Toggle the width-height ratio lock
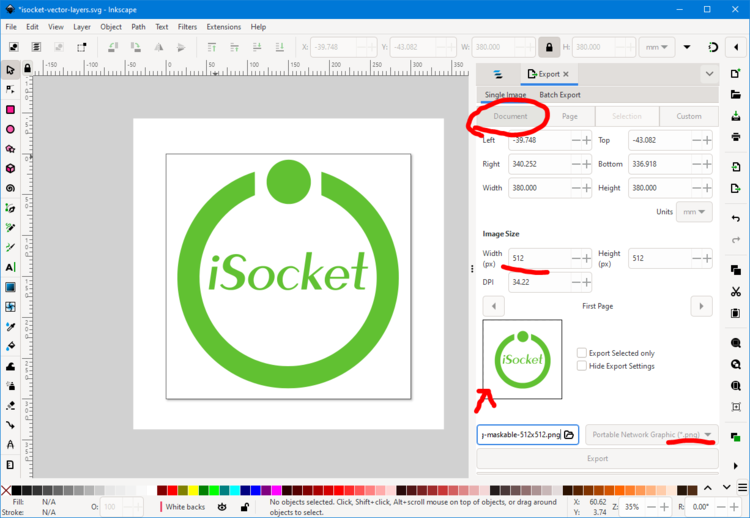The height and width of the screenshot is (518, 750). coord(549,47)
